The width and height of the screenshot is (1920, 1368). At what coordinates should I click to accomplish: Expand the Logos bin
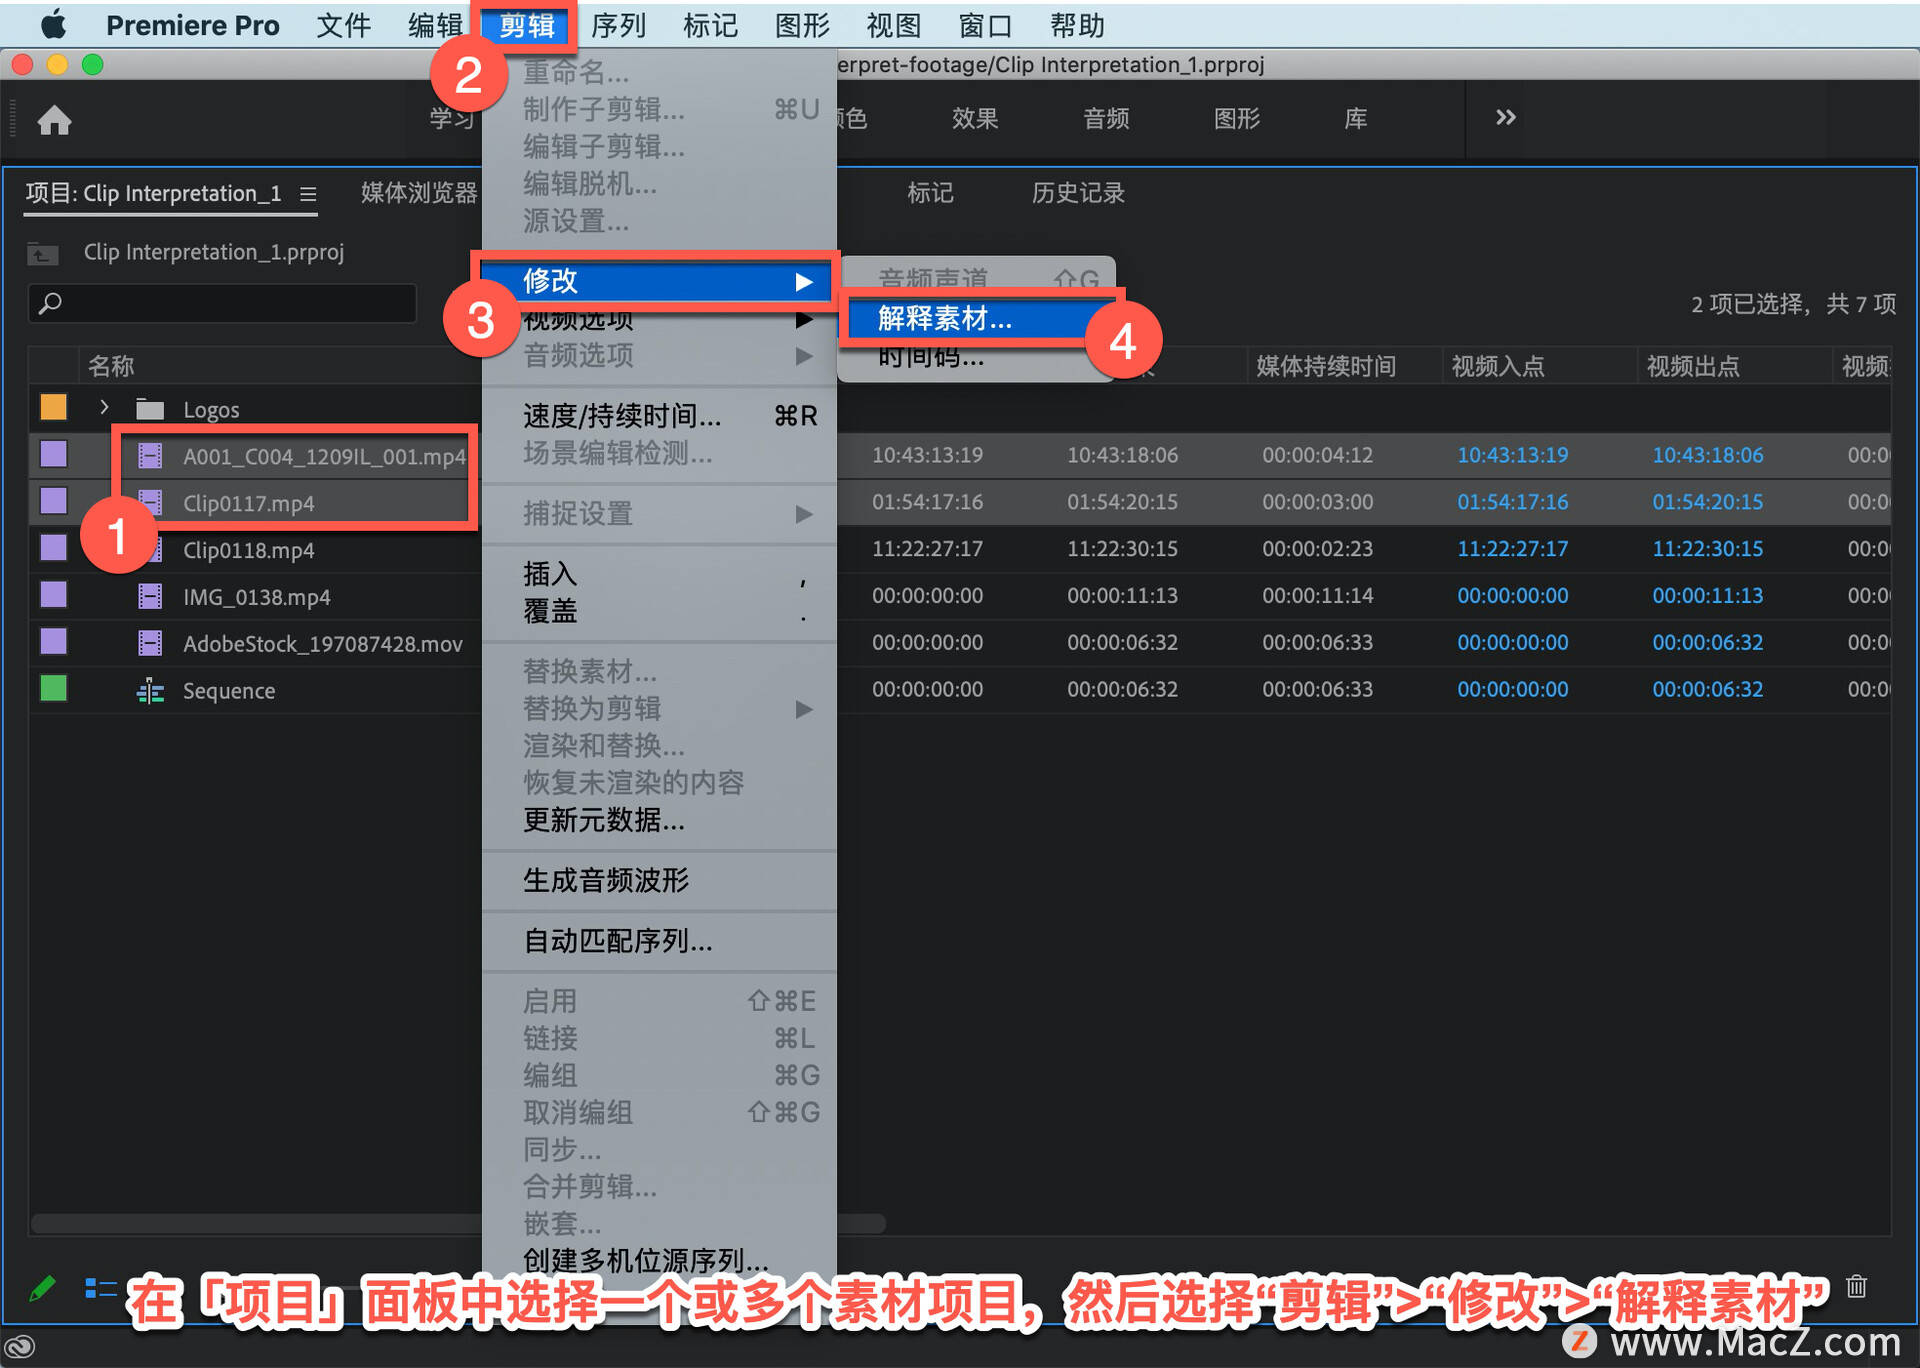(104, 408)
